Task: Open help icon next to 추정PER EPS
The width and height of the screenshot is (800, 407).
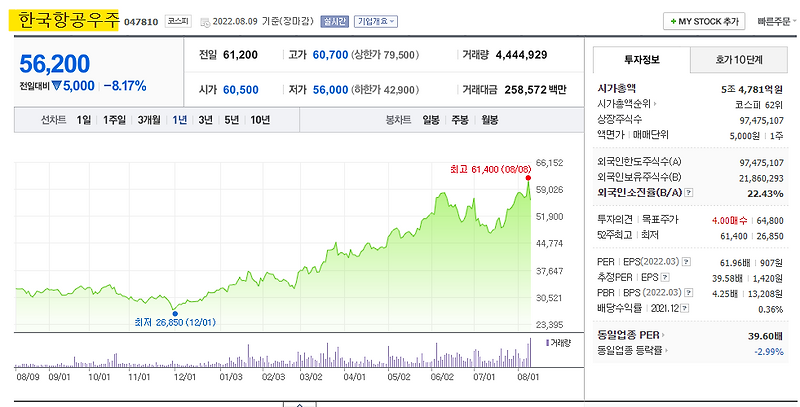Action: pyautogui.click(x=665, y=278)
